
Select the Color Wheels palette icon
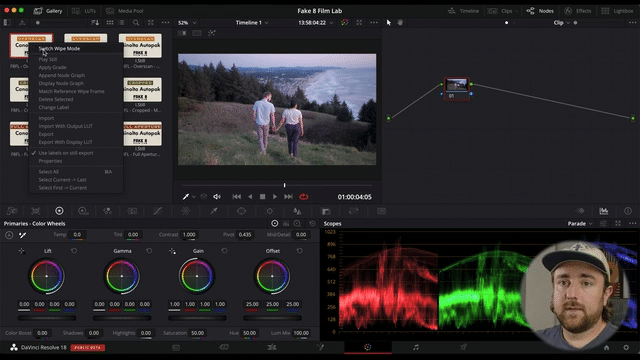click(x=59, y=211)
